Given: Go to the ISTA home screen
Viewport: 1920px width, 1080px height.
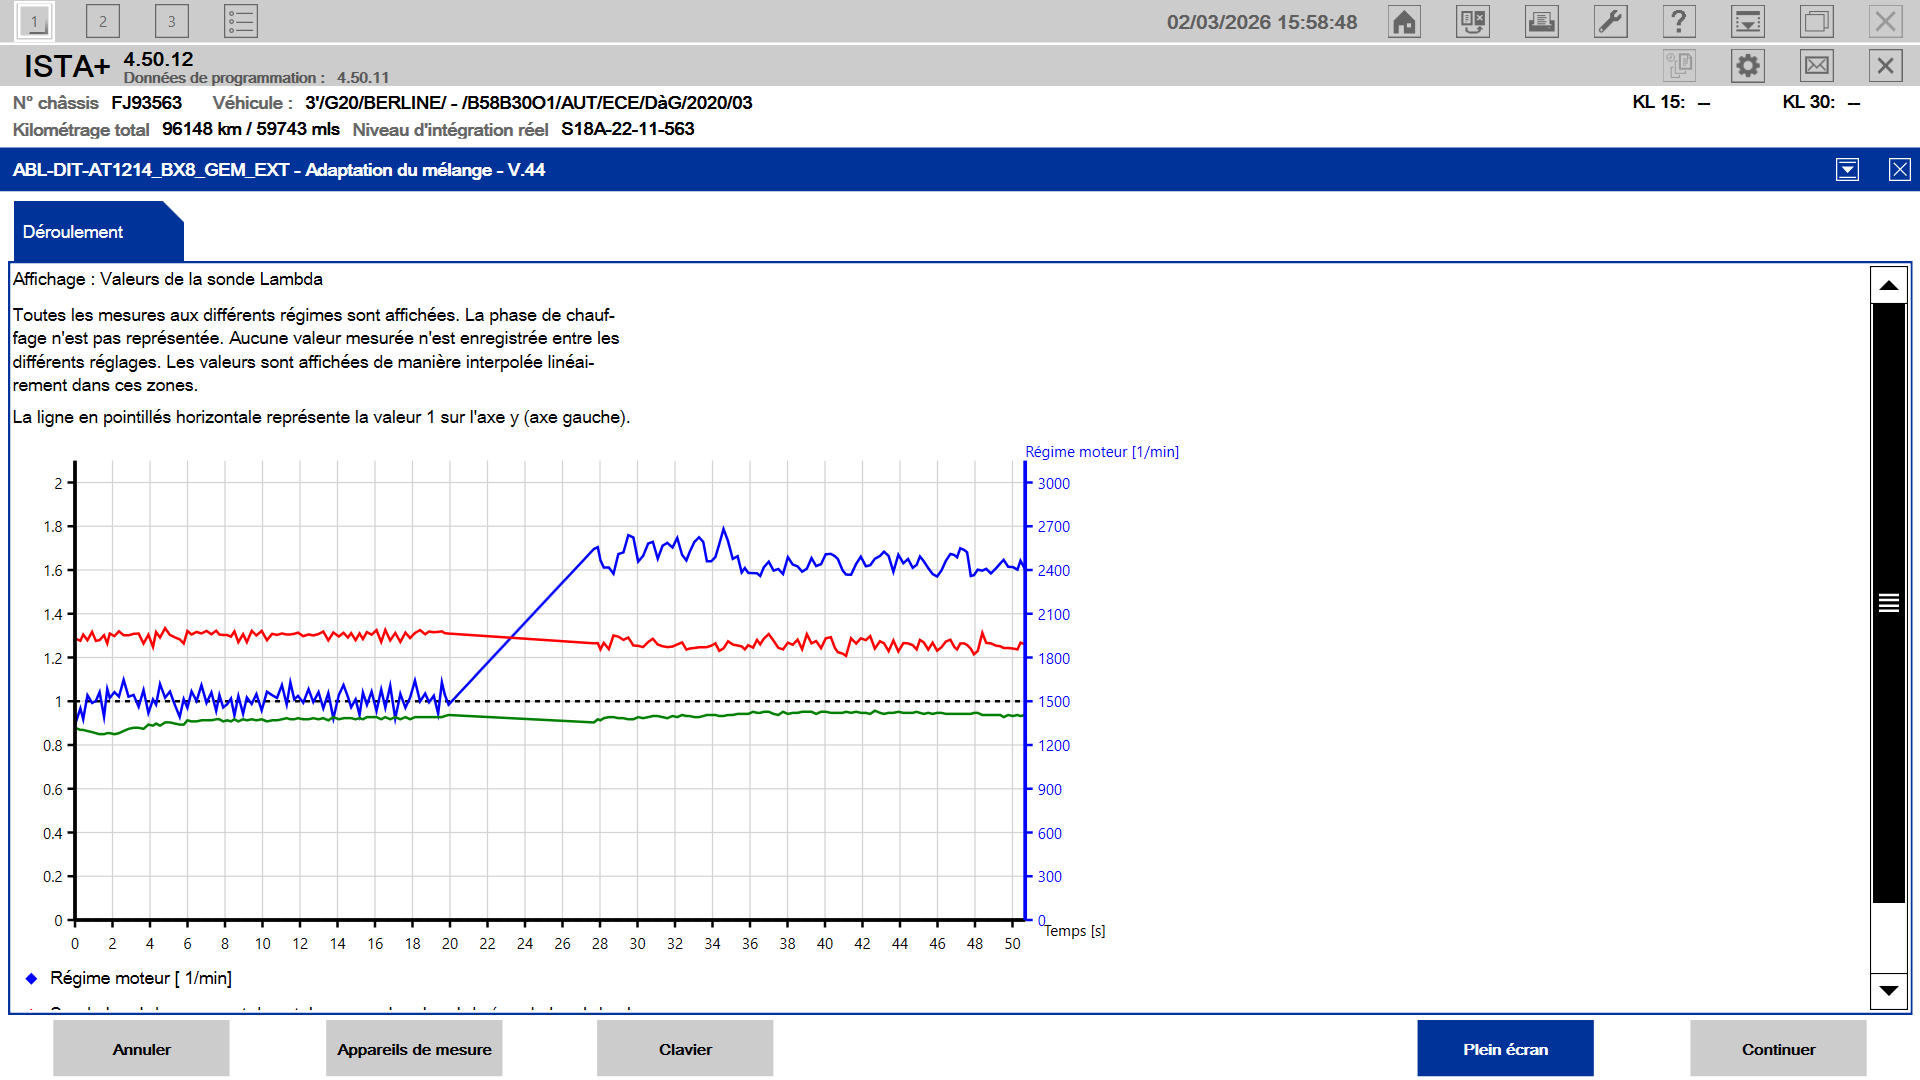Looking at the screenshot, I should (1404, 21).
